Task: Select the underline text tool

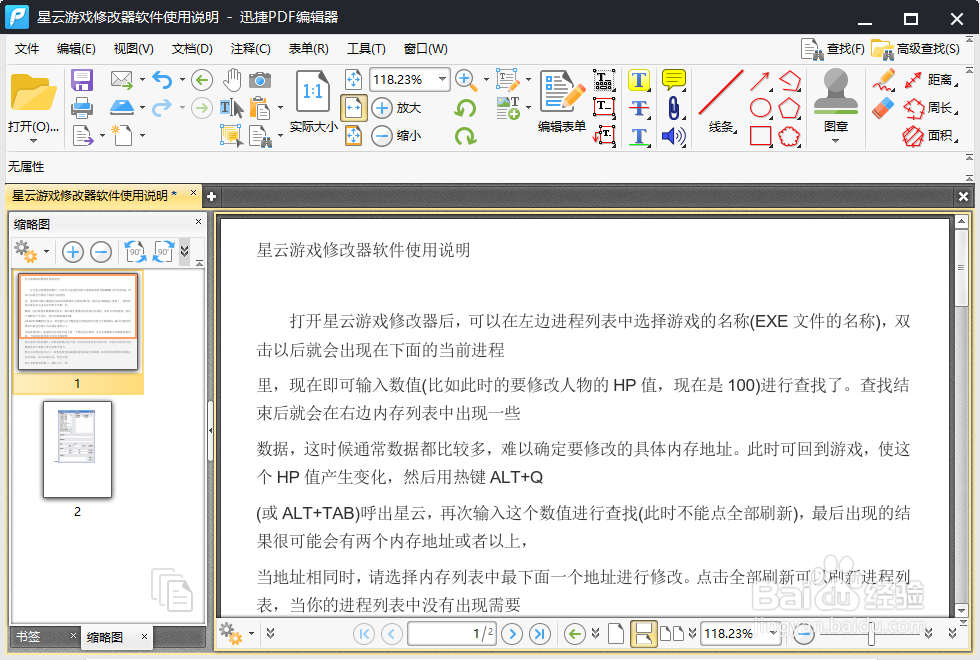Action: pyautogui.click(x=639, y=136)
